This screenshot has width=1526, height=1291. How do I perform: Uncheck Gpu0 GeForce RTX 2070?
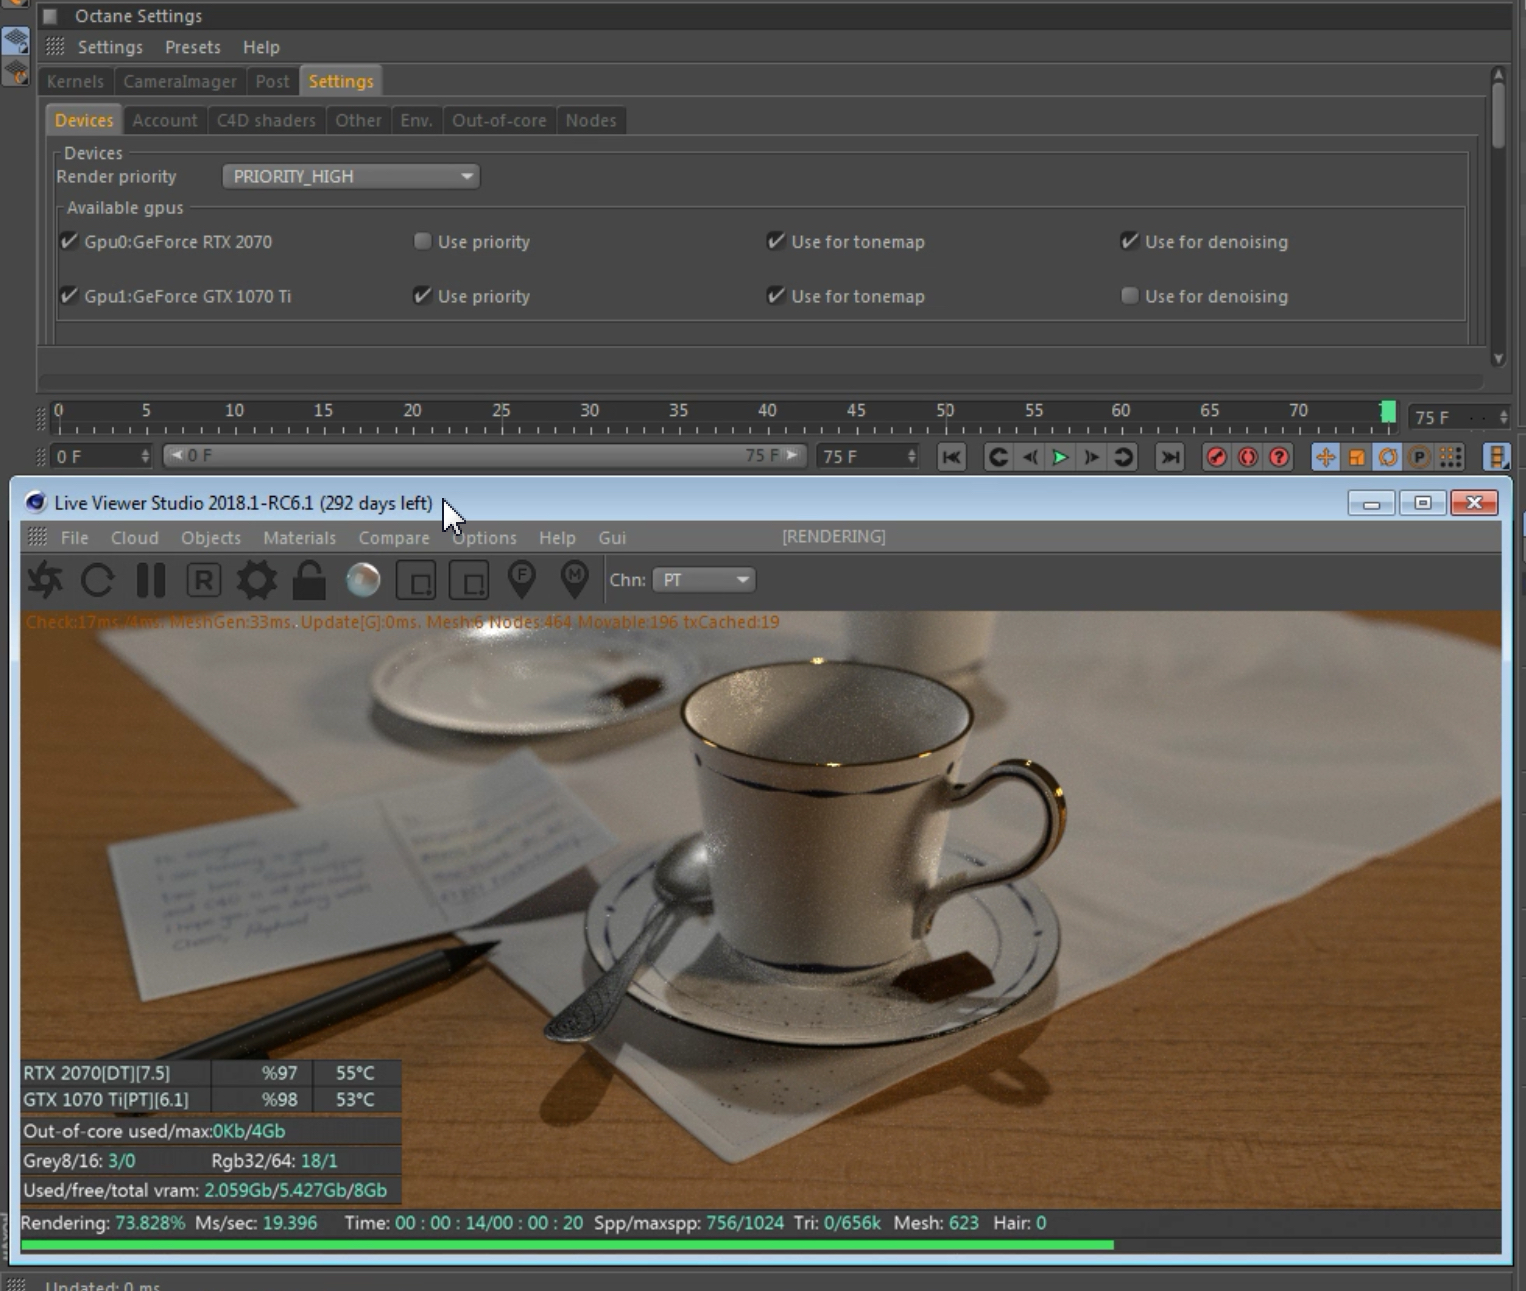[69, 241]
